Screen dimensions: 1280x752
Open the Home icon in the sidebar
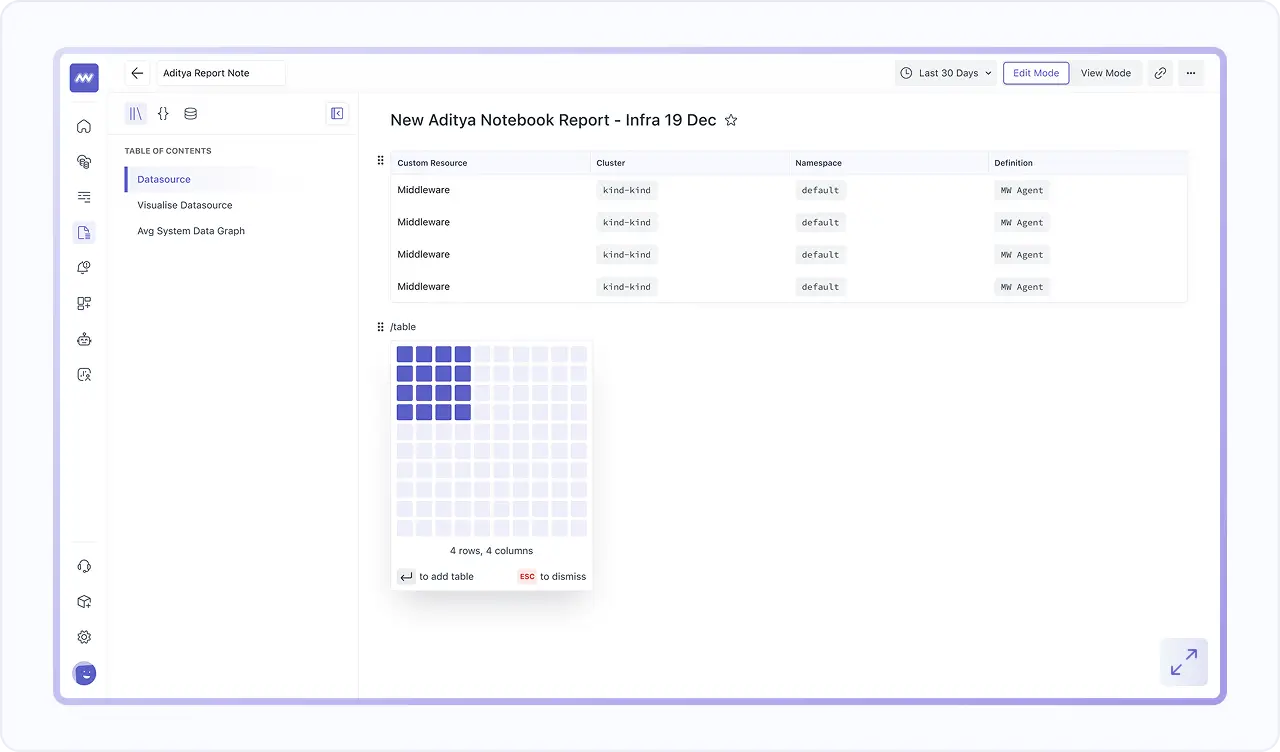tap(84, 126)
